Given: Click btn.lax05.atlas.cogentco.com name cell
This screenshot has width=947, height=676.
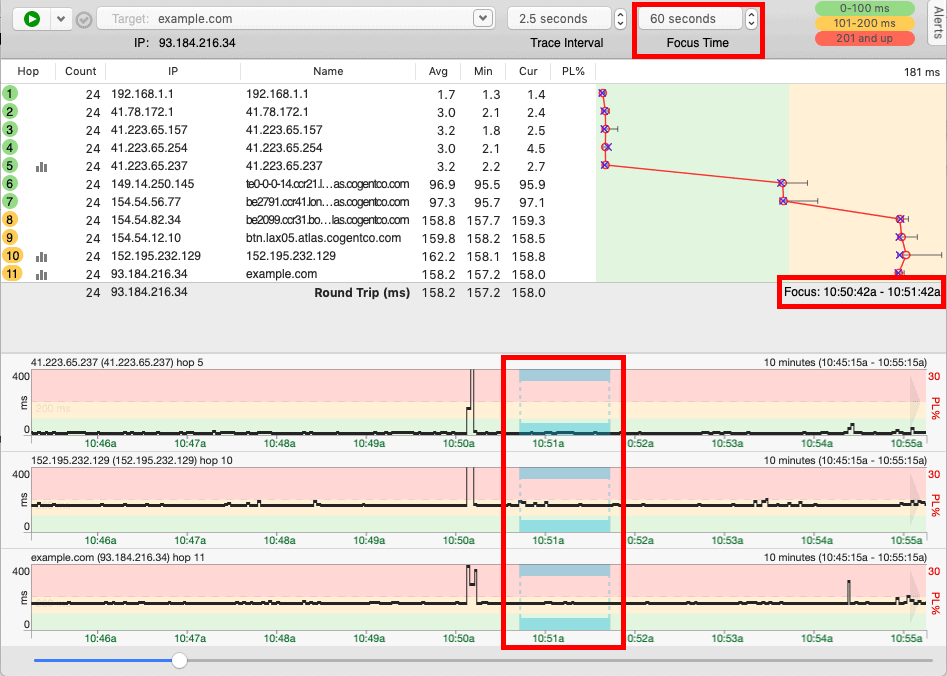Looking at the screenshot, I should click(323, 238).
